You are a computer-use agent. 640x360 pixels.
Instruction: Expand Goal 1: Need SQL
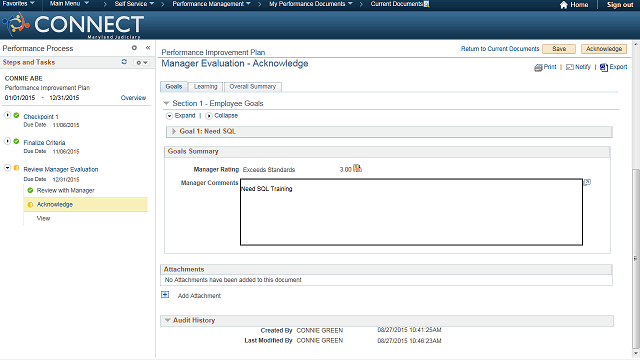point(174,131)
